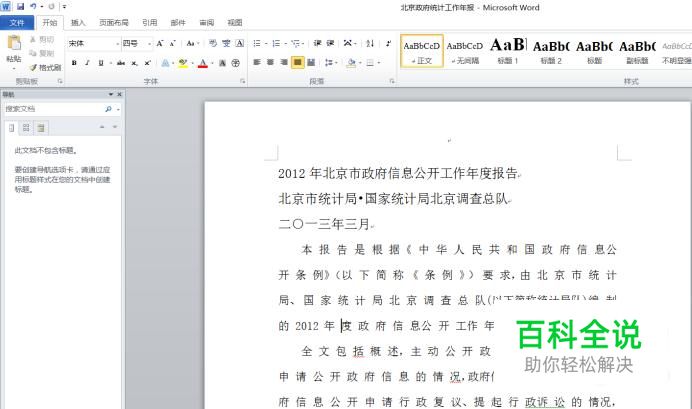Screen dimensions: 692x409
Task: Click the Increase Indent icon
Action: tap(330, 43)
